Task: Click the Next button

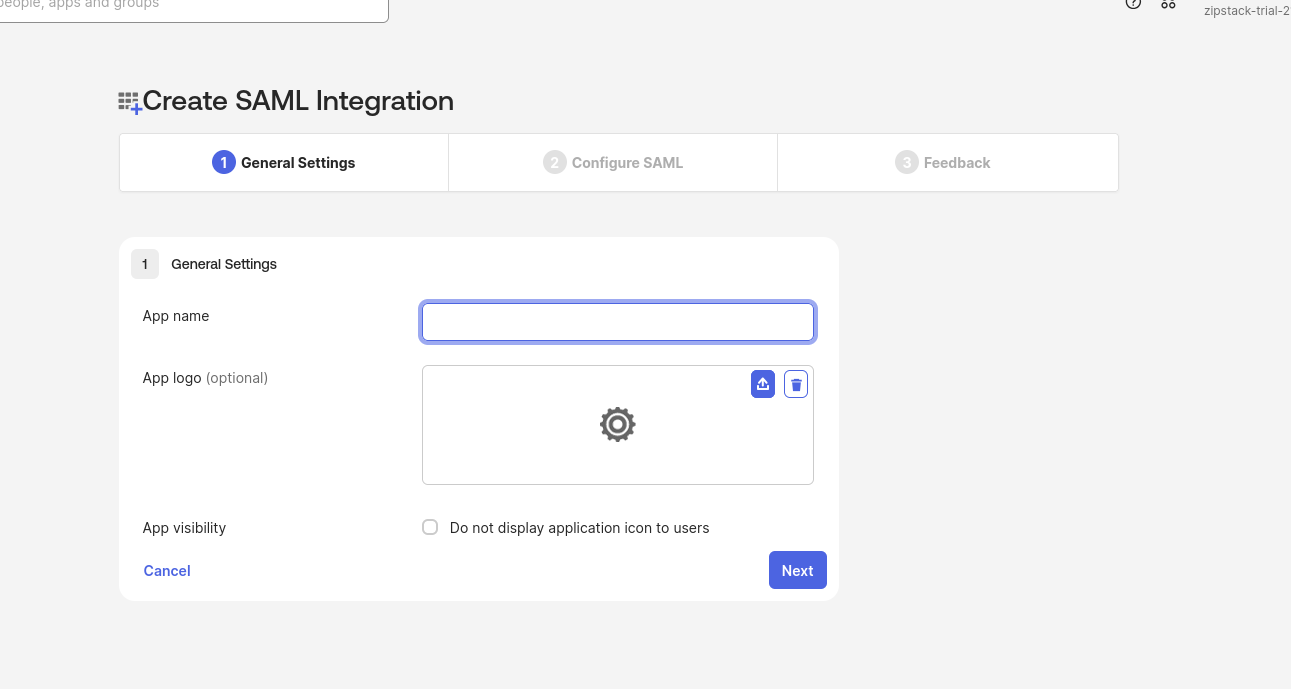Action: tap(797, 570)
